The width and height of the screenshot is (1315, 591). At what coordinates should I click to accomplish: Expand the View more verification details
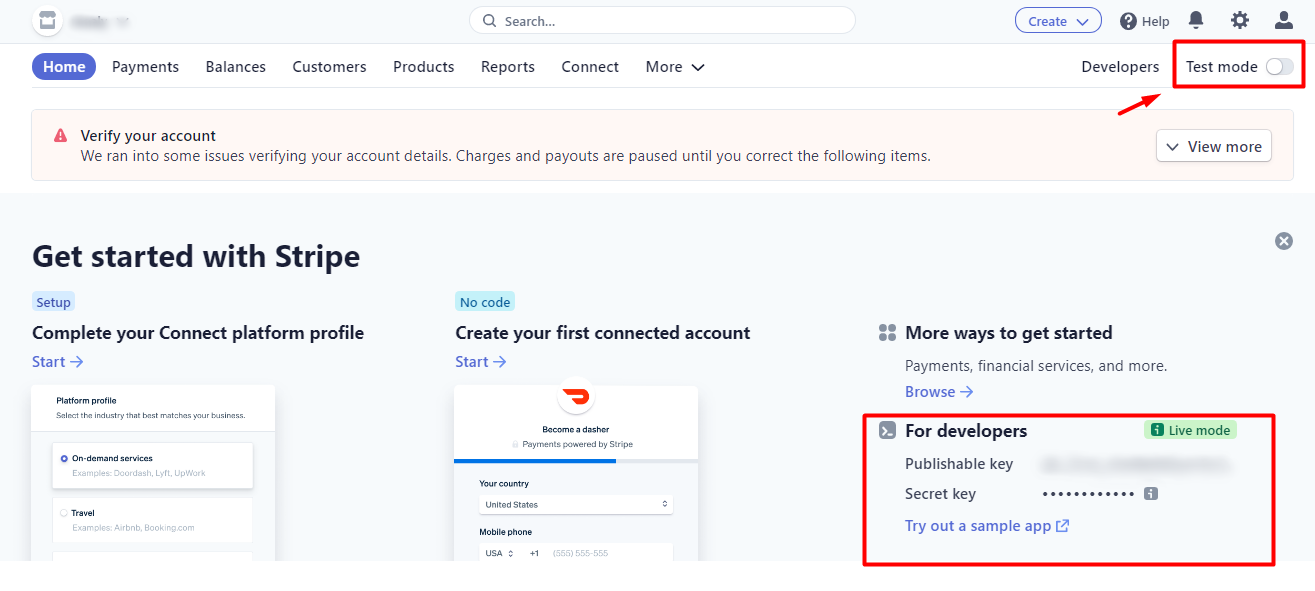[1214, 146]
